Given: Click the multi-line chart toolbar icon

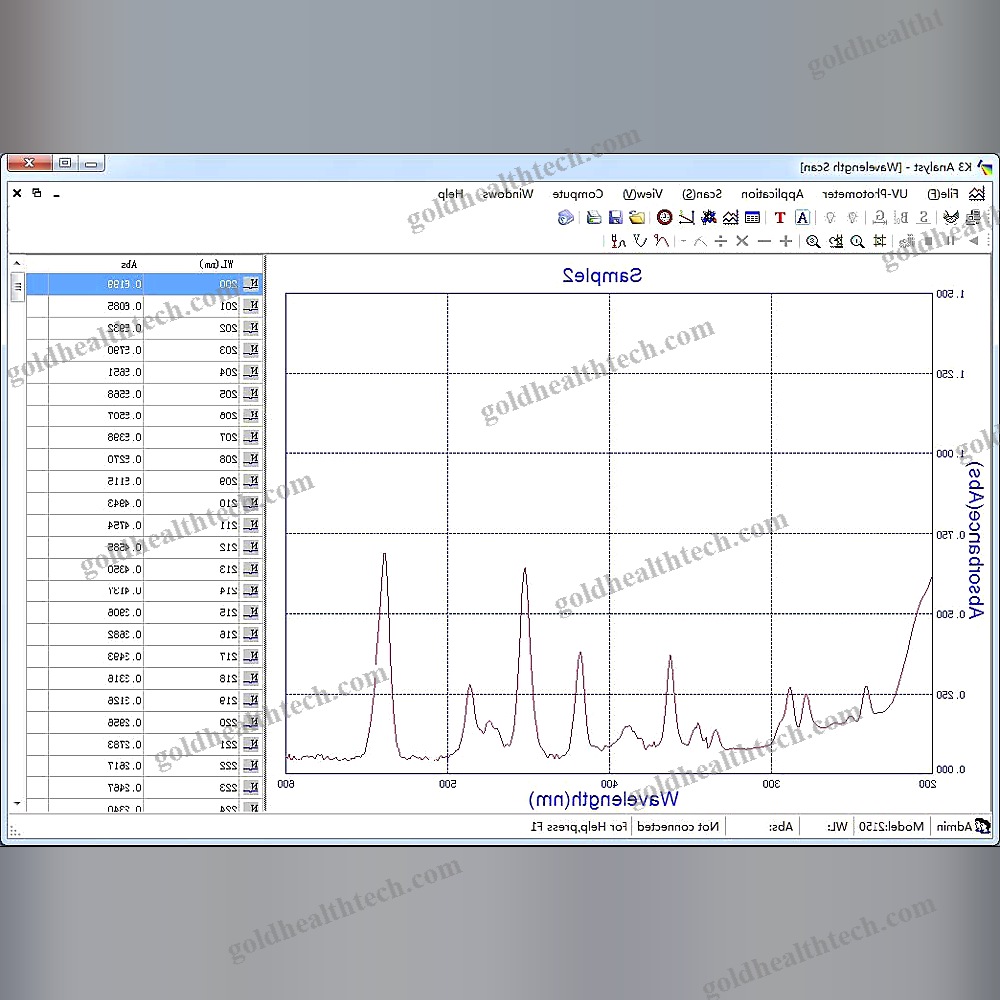Looking at the screenshot, I should [731, 217].
